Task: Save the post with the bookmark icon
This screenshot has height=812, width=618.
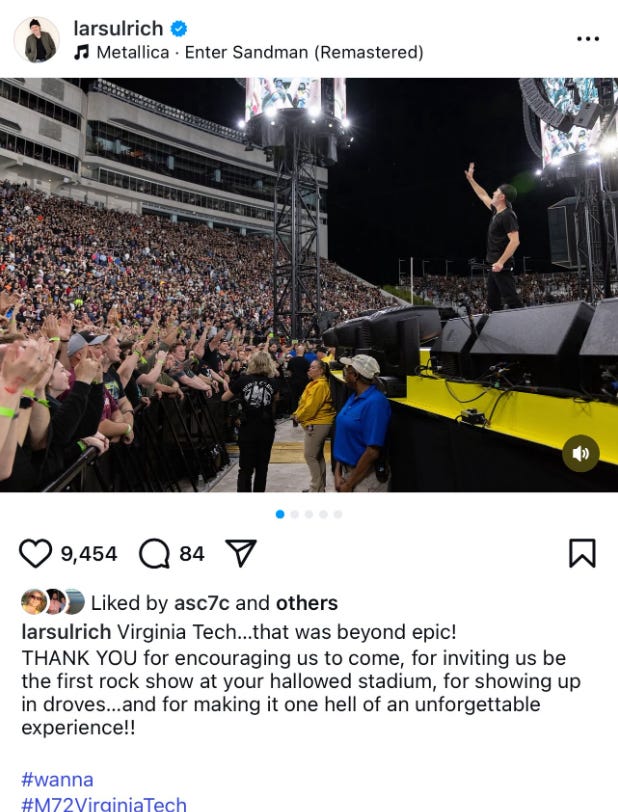Action: pyautogui.click(x=582, y=553)
